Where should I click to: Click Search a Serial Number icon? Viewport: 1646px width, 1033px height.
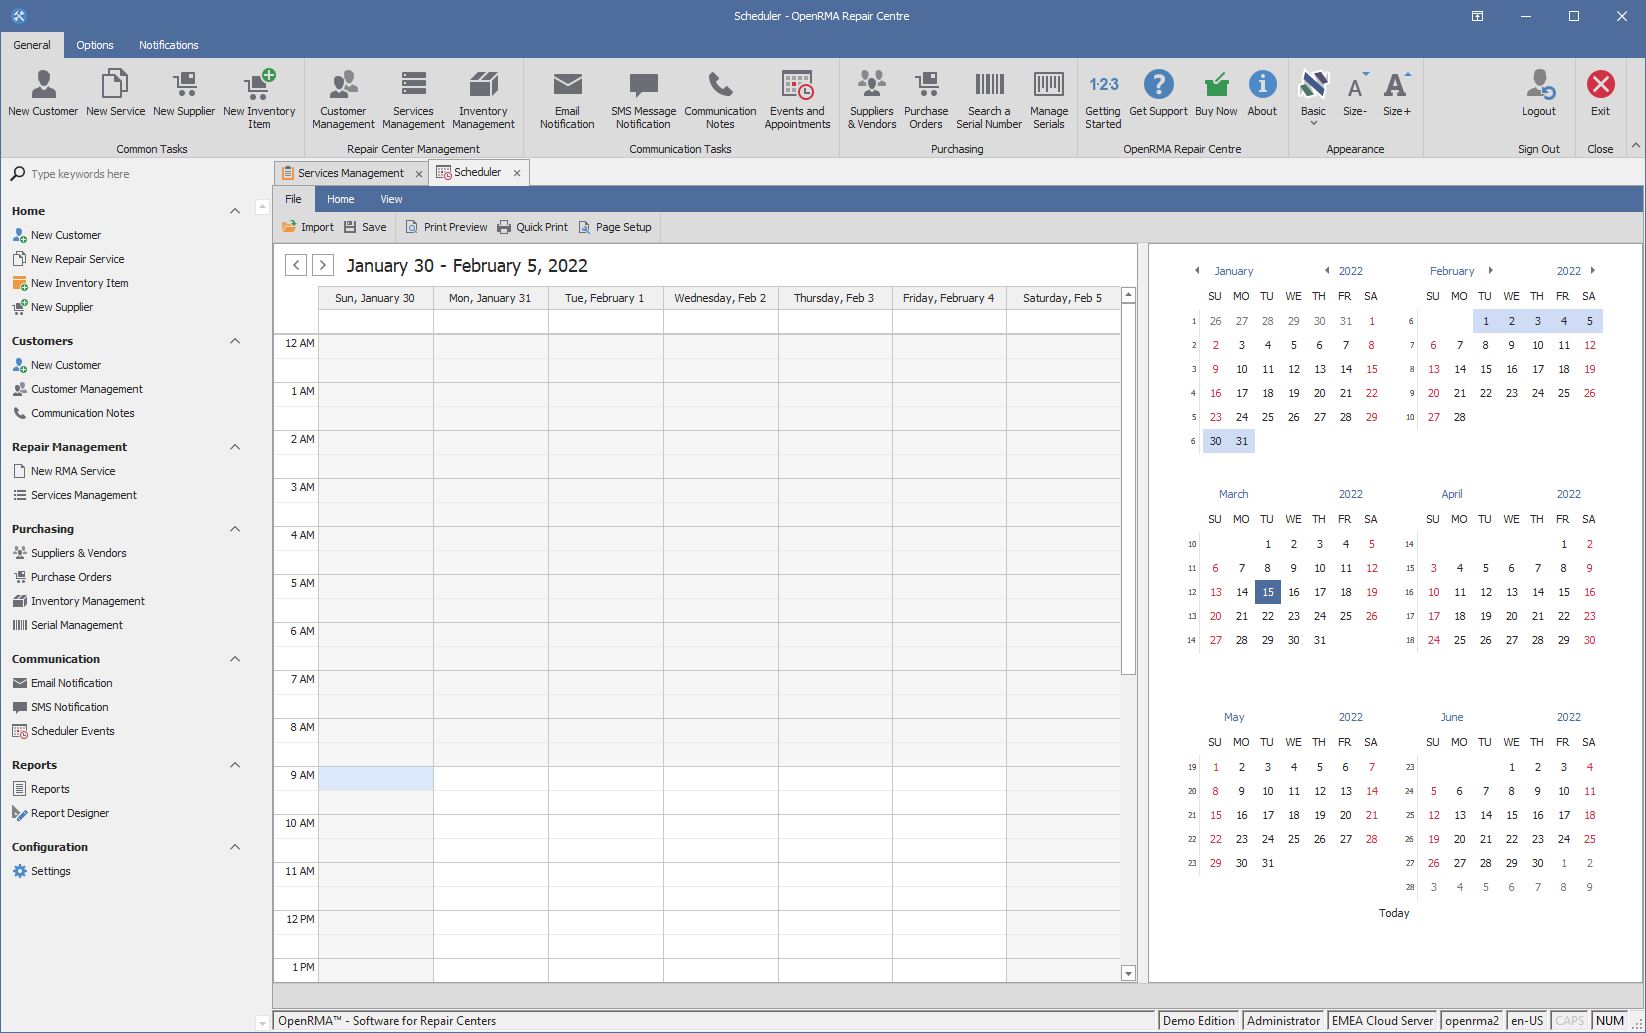pyautogui.click(x=989, y=99)
